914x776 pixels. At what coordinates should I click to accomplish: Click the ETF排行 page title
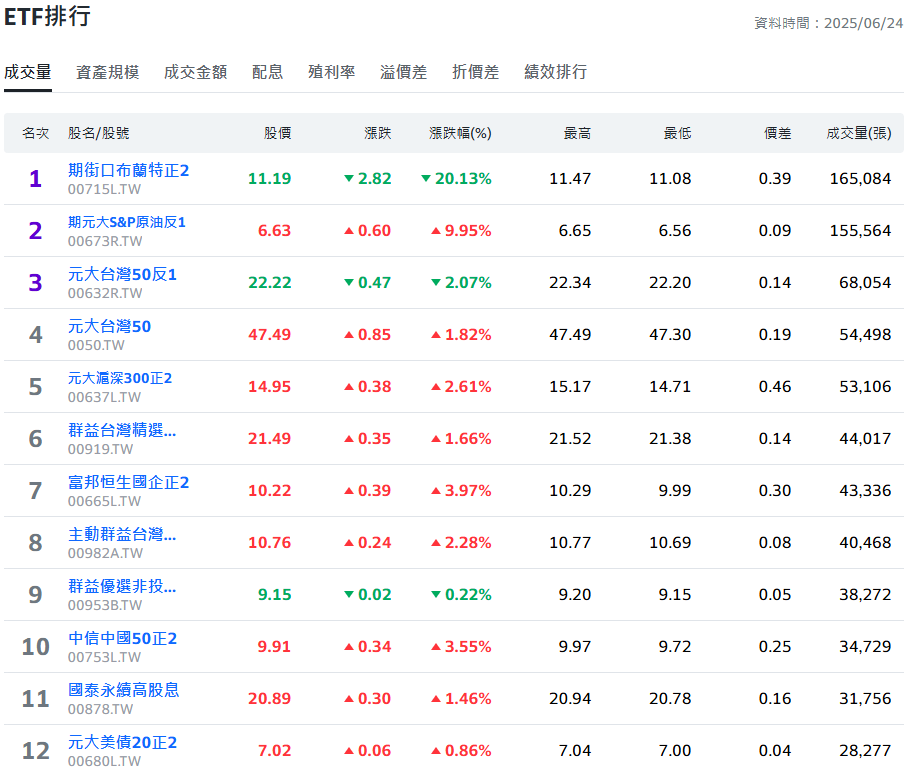pyautogui.click(x=47, y=16)
